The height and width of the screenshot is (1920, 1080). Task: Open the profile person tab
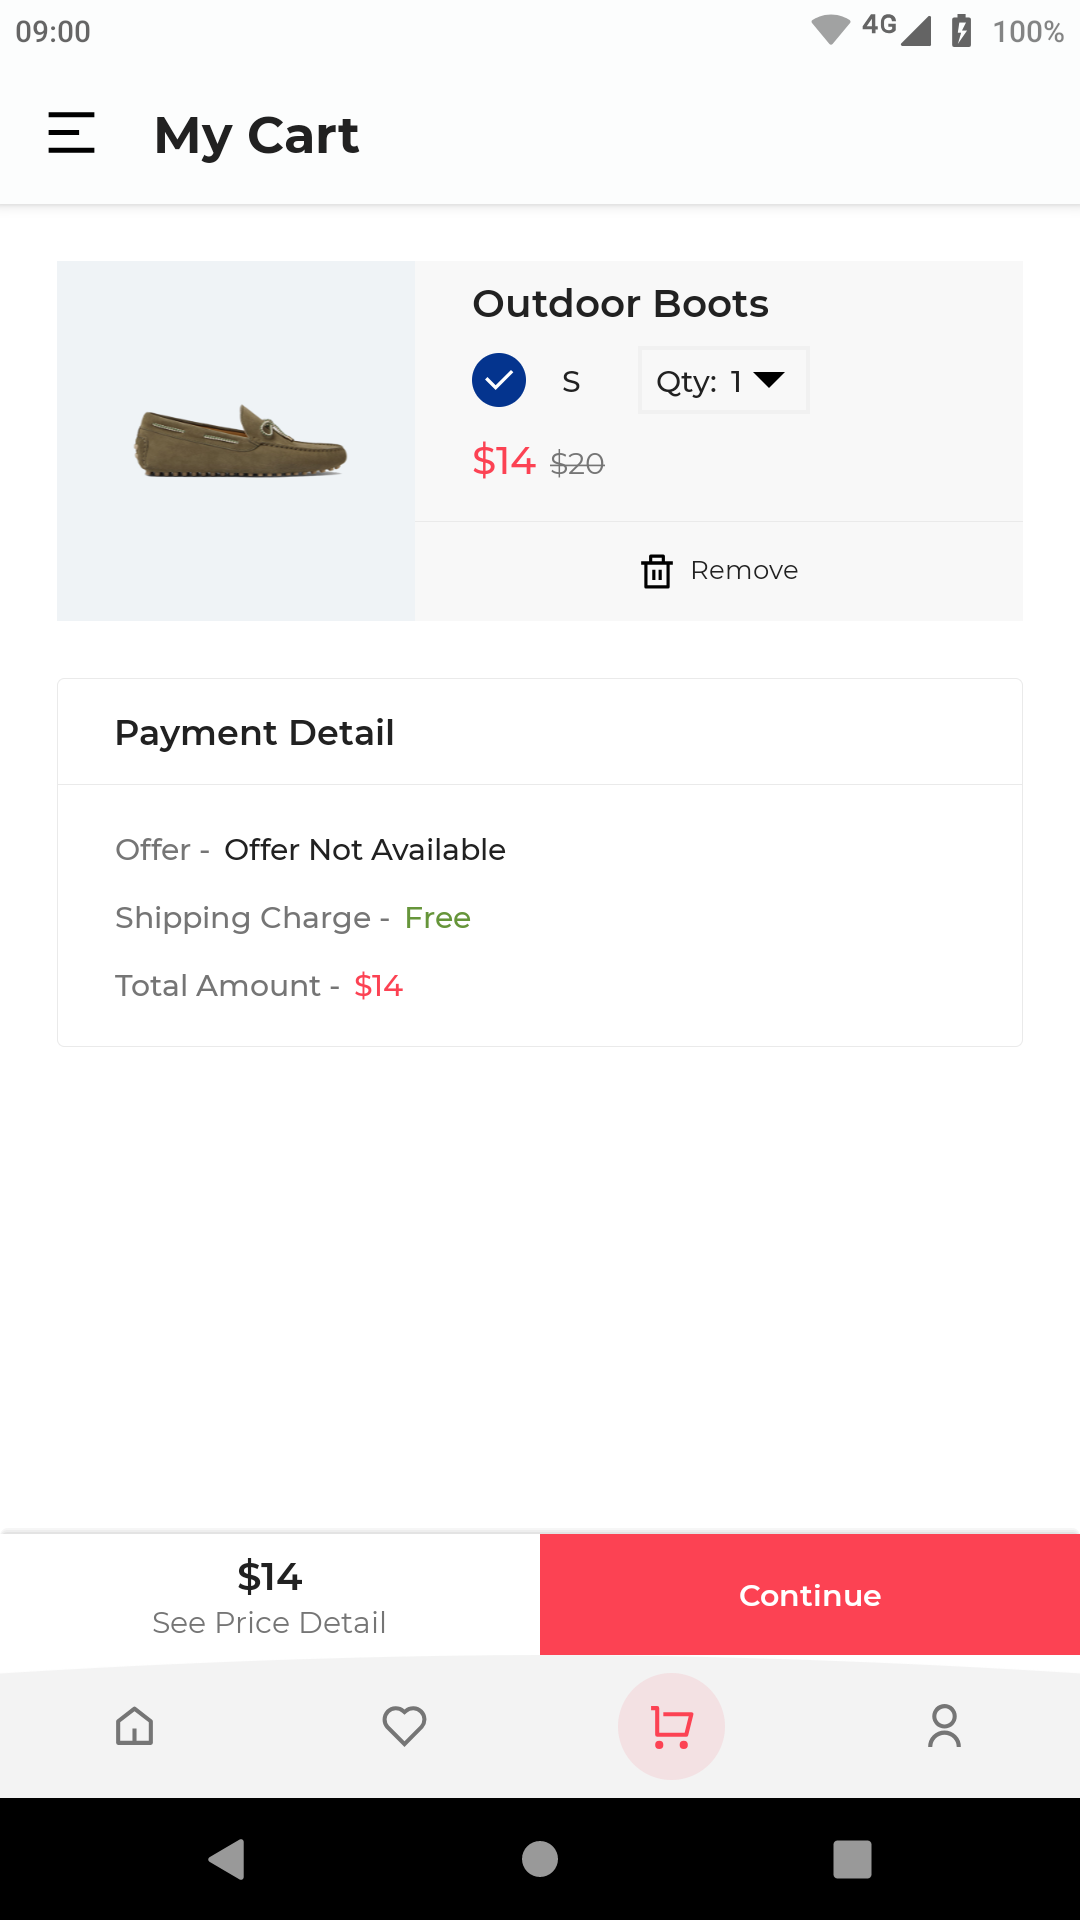[945, 1726]
